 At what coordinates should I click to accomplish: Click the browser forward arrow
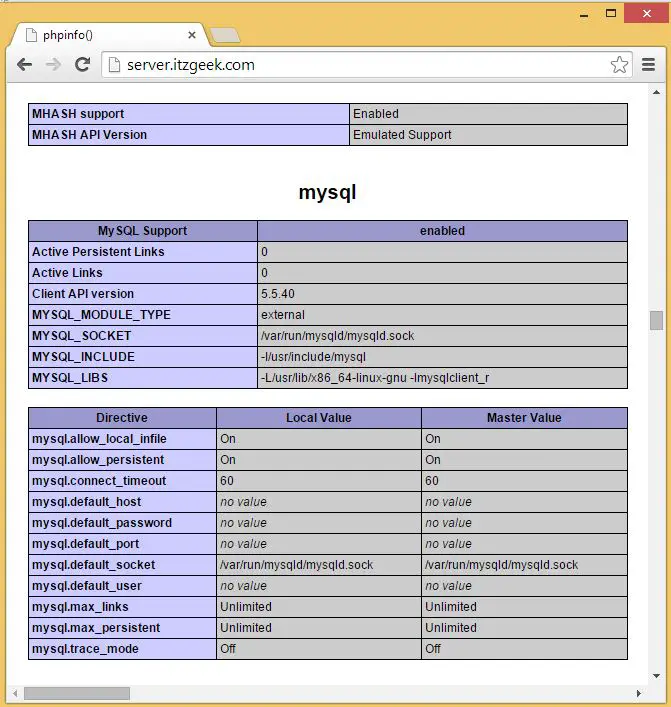[x=53, y=65]
